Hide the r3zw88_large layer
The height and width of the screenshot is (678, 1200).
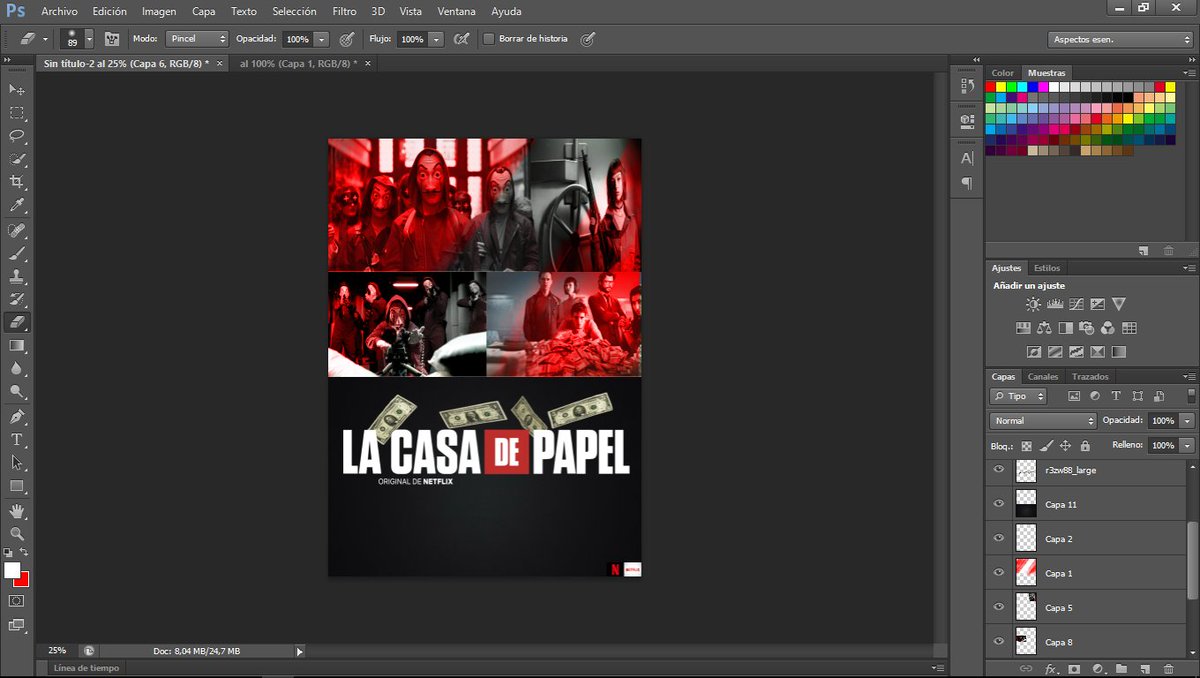pos(998,470)
